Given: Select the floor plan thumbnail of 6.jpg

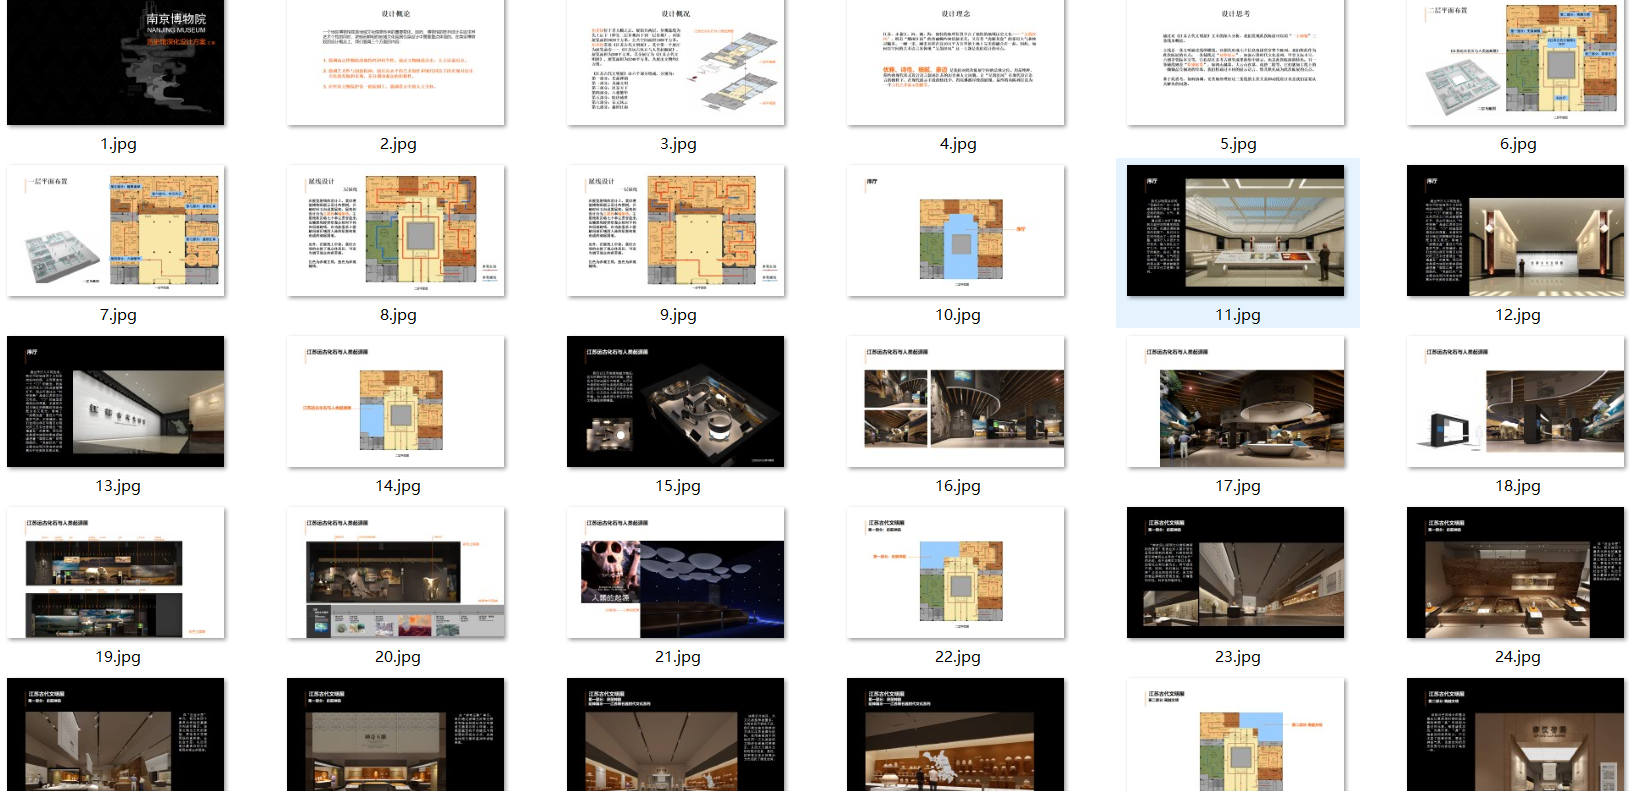Looking at the screenshot, I should click(x=1516, y=62).
